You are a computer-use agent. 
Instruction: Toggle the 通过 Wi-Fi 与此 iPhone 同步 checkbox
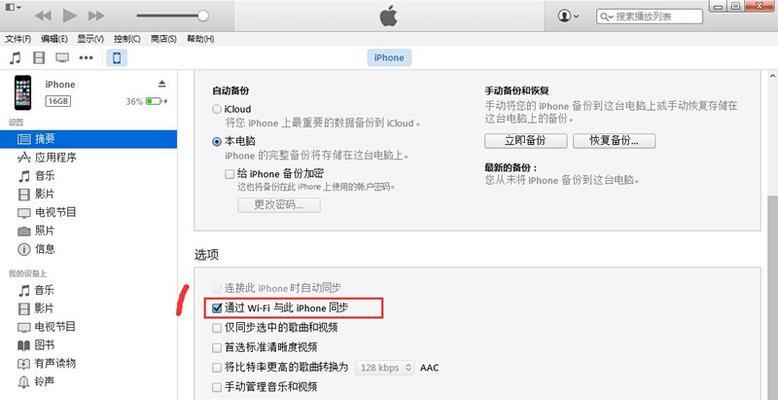(216, 308)
